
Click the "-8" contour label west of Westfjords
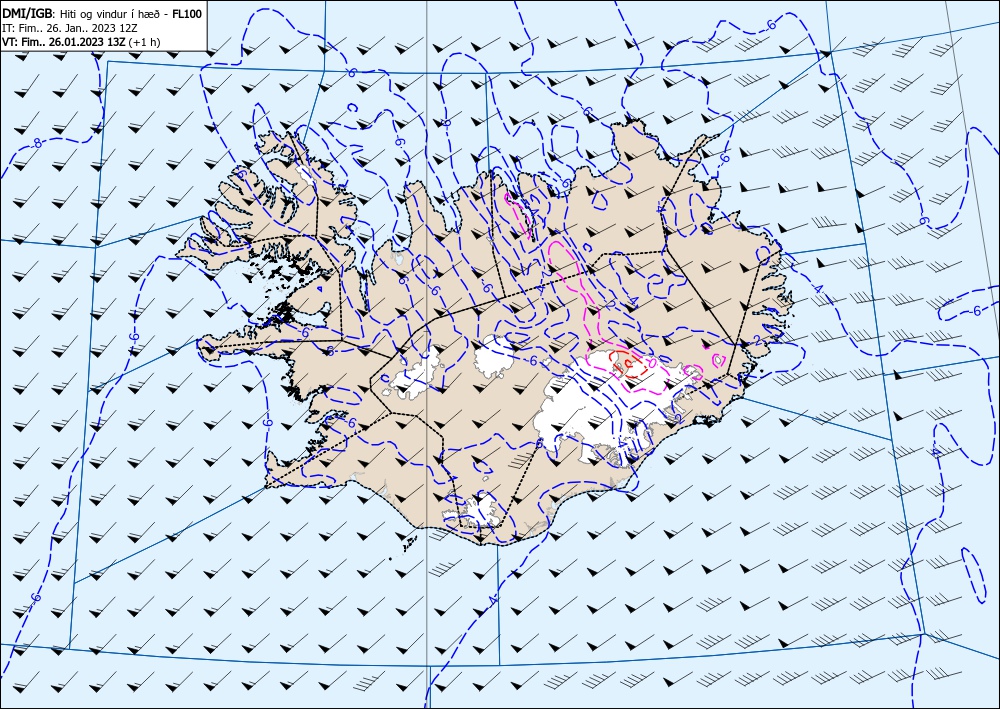click(x=38, y=144)
